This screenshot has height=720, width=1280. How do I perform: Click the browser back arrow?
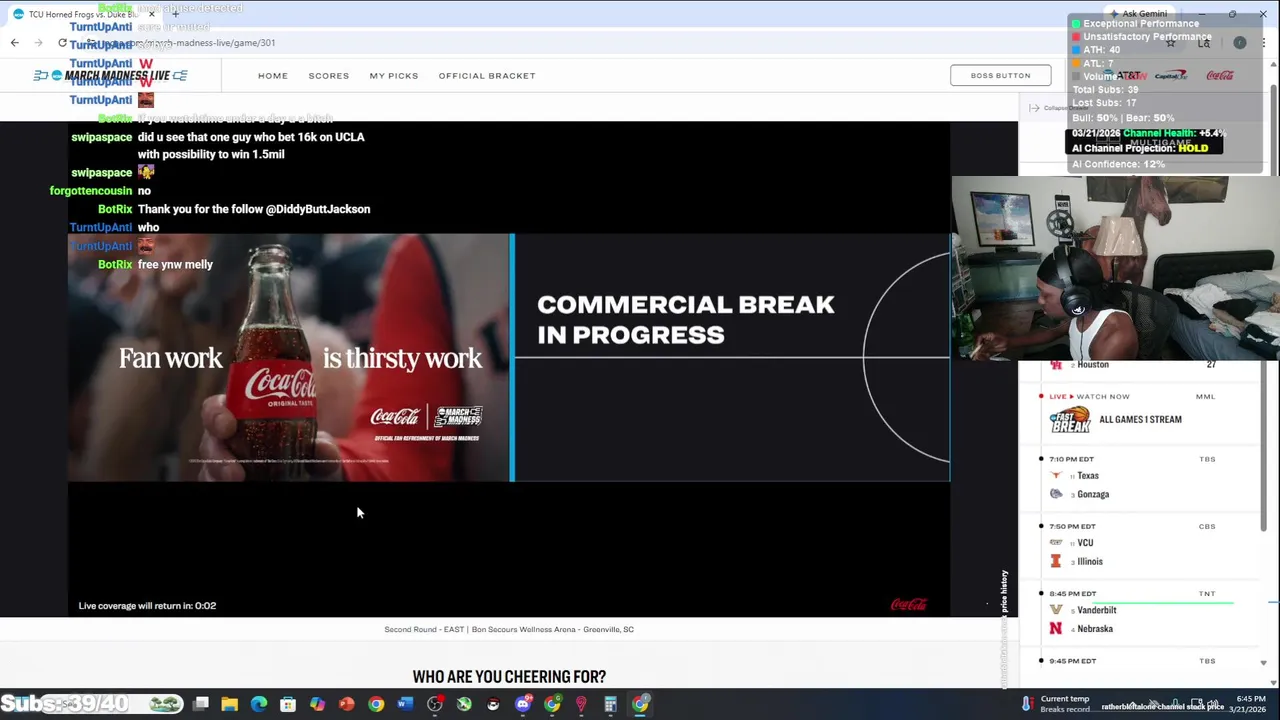coord(14,43)
